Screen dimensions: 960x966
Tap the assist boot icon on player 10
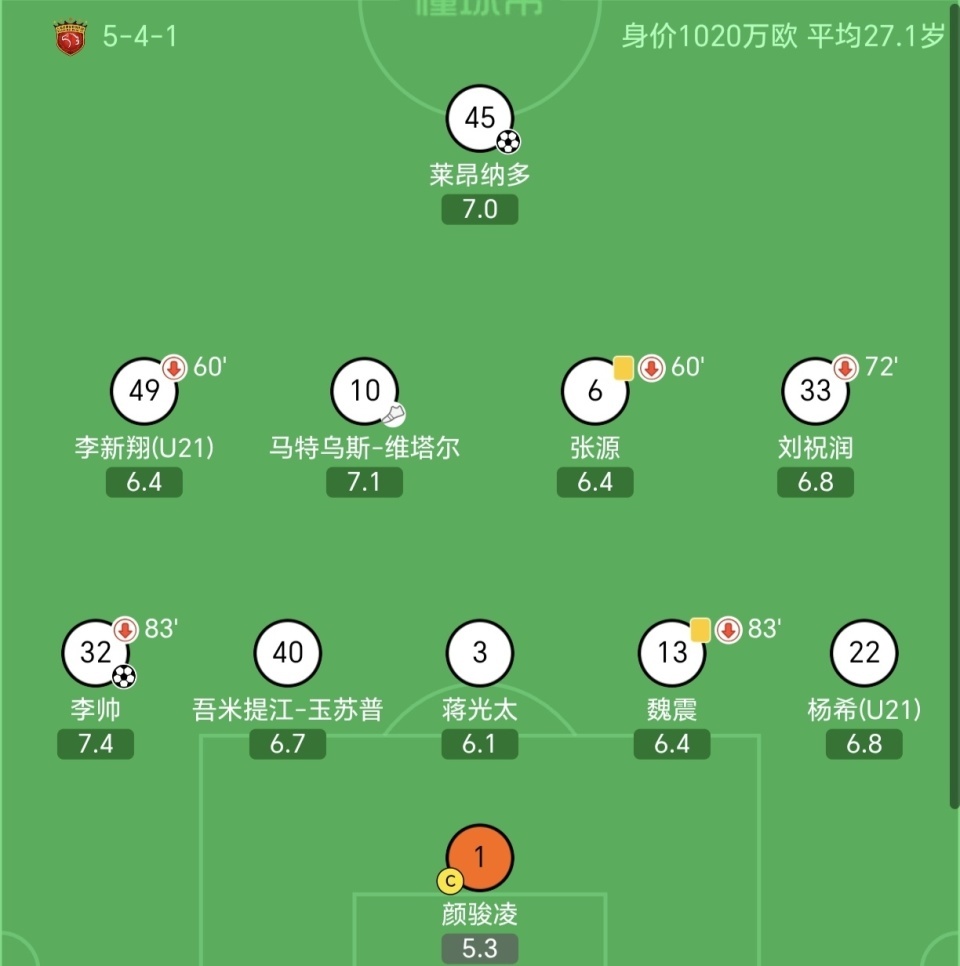[x=394, y=415]
